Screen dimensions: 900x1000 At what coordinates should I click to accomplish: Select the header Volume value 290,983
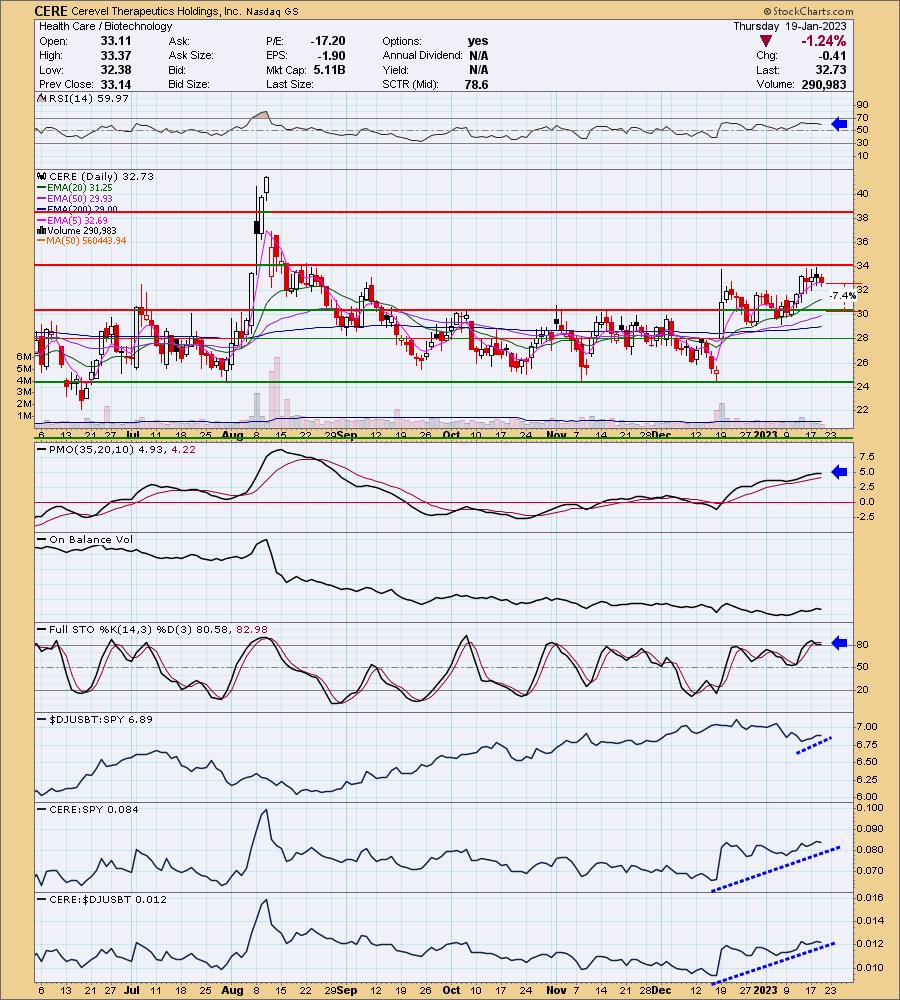[823, 84]
